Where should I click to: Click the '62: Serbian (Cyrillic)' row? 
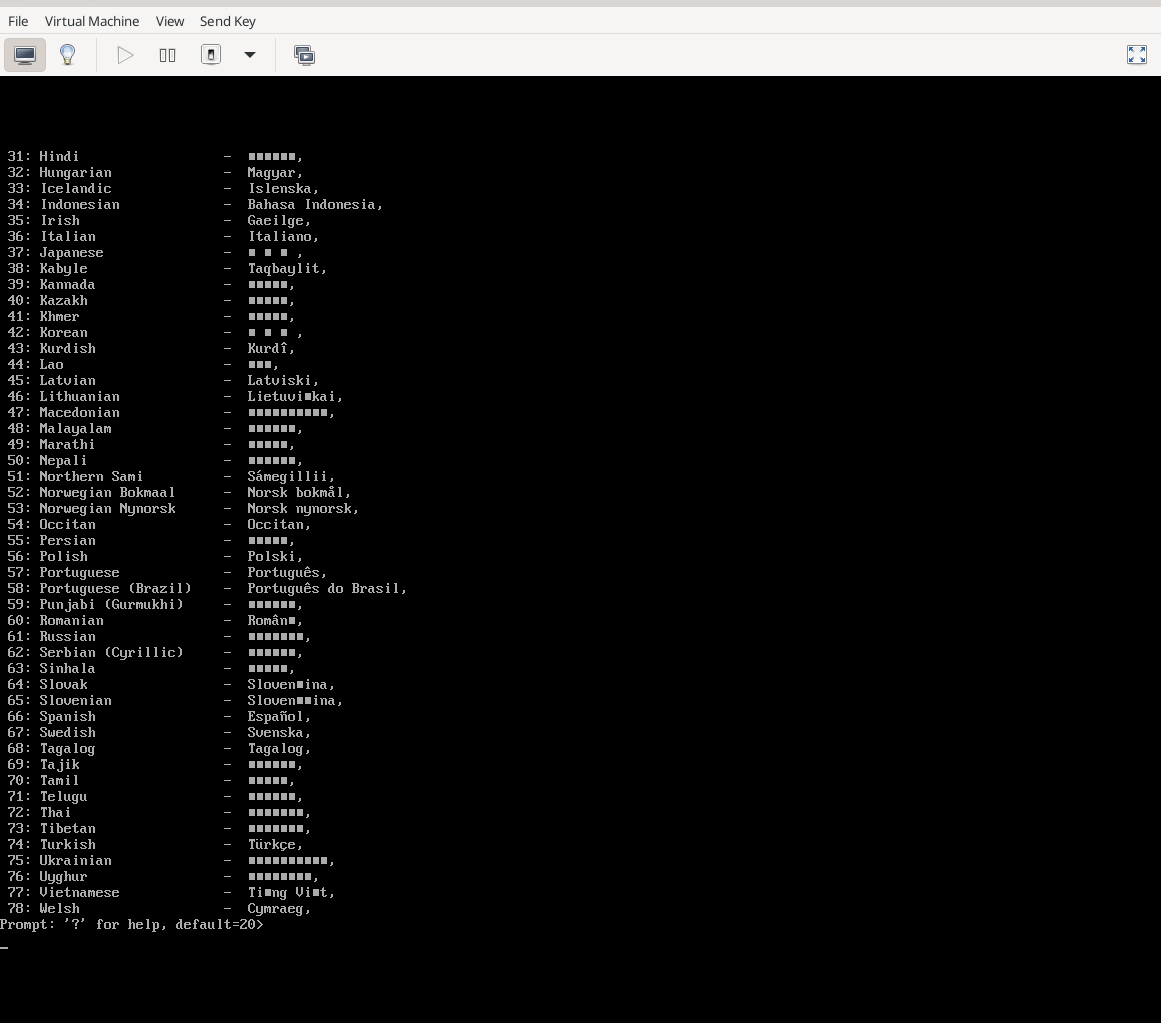155,653
